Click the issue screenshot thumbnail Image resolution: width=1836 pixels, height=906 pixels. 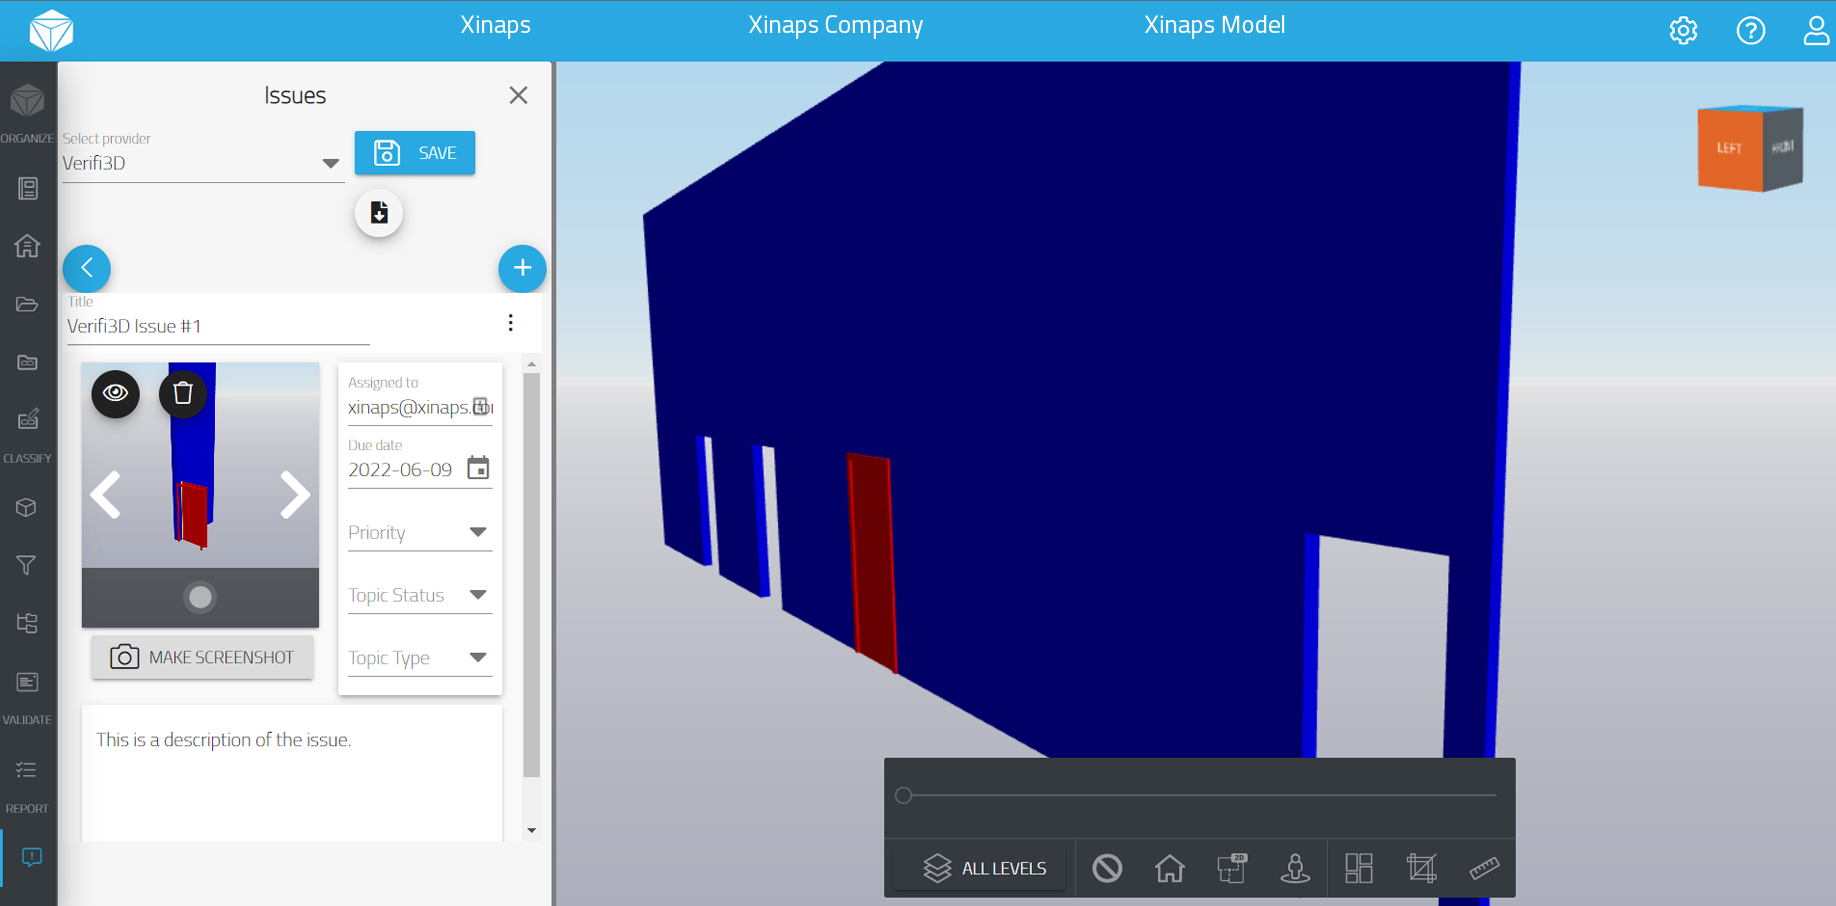click(x=200, y=494)
